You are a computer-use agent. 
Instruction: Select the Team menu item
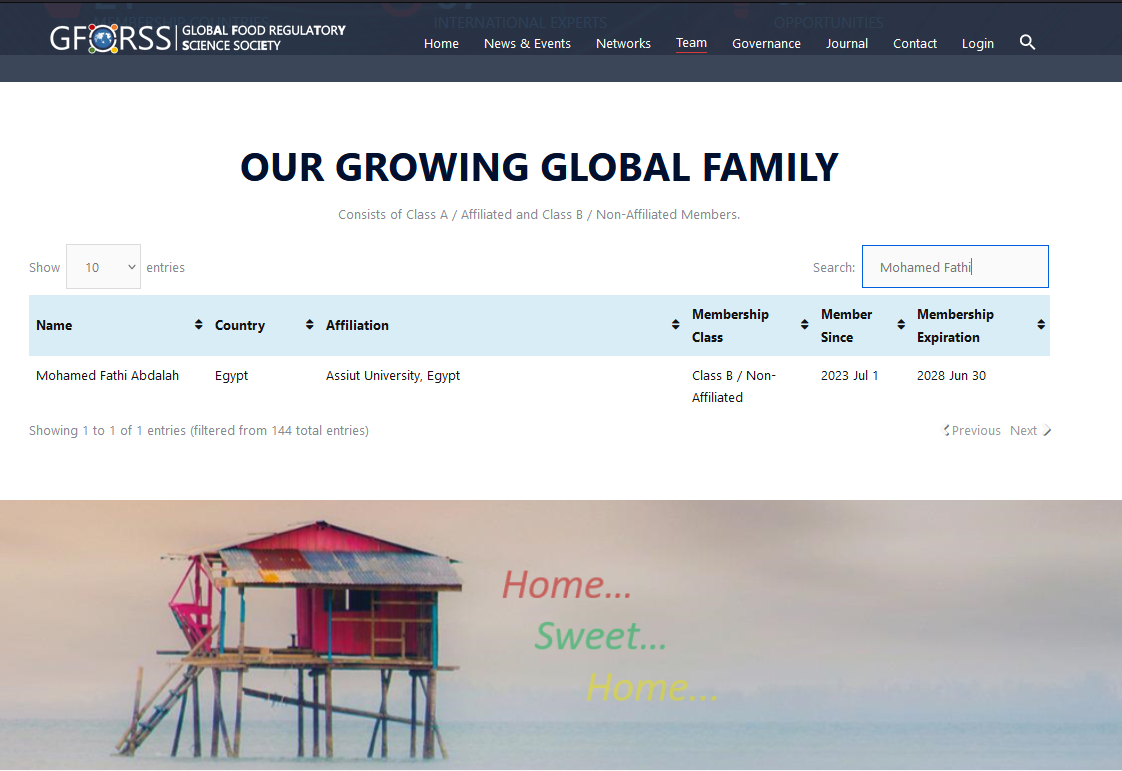[x=691, y=43]
